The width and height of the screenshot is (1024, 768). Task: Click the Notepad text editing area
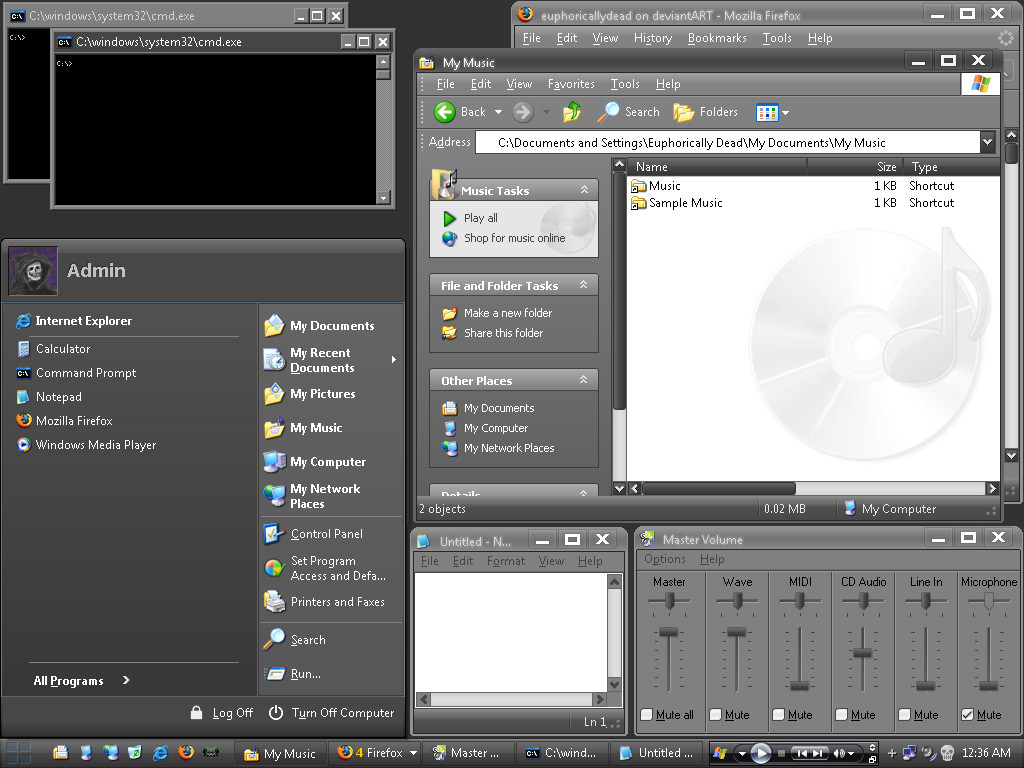[511, 632]
